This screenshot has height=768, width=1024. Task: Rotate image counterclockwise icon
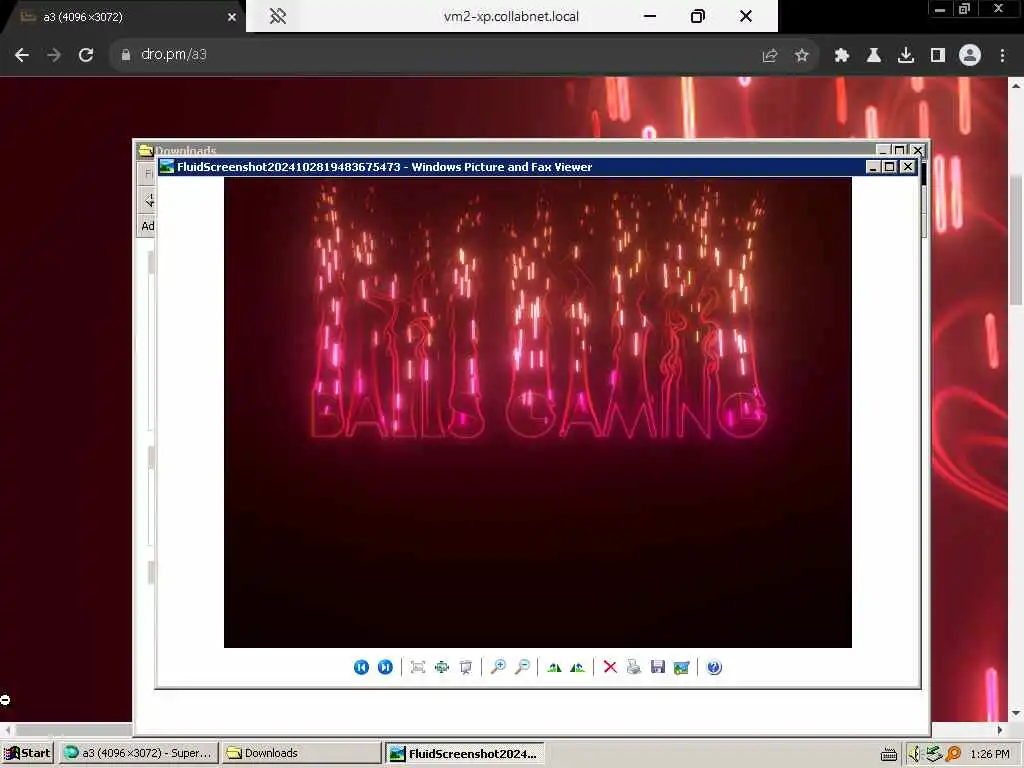click(577, 667)
